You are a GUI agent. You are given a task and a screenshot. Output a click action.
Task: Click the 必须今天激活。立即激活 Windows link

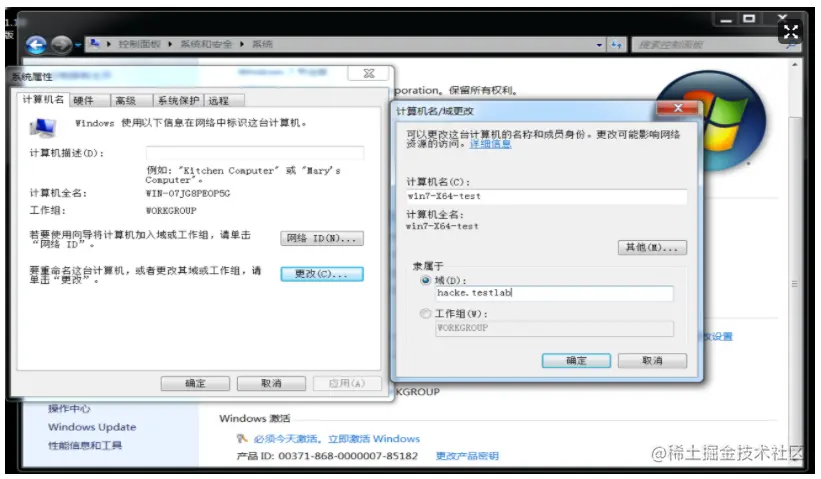pyautogui.click(x=337, y=439)
